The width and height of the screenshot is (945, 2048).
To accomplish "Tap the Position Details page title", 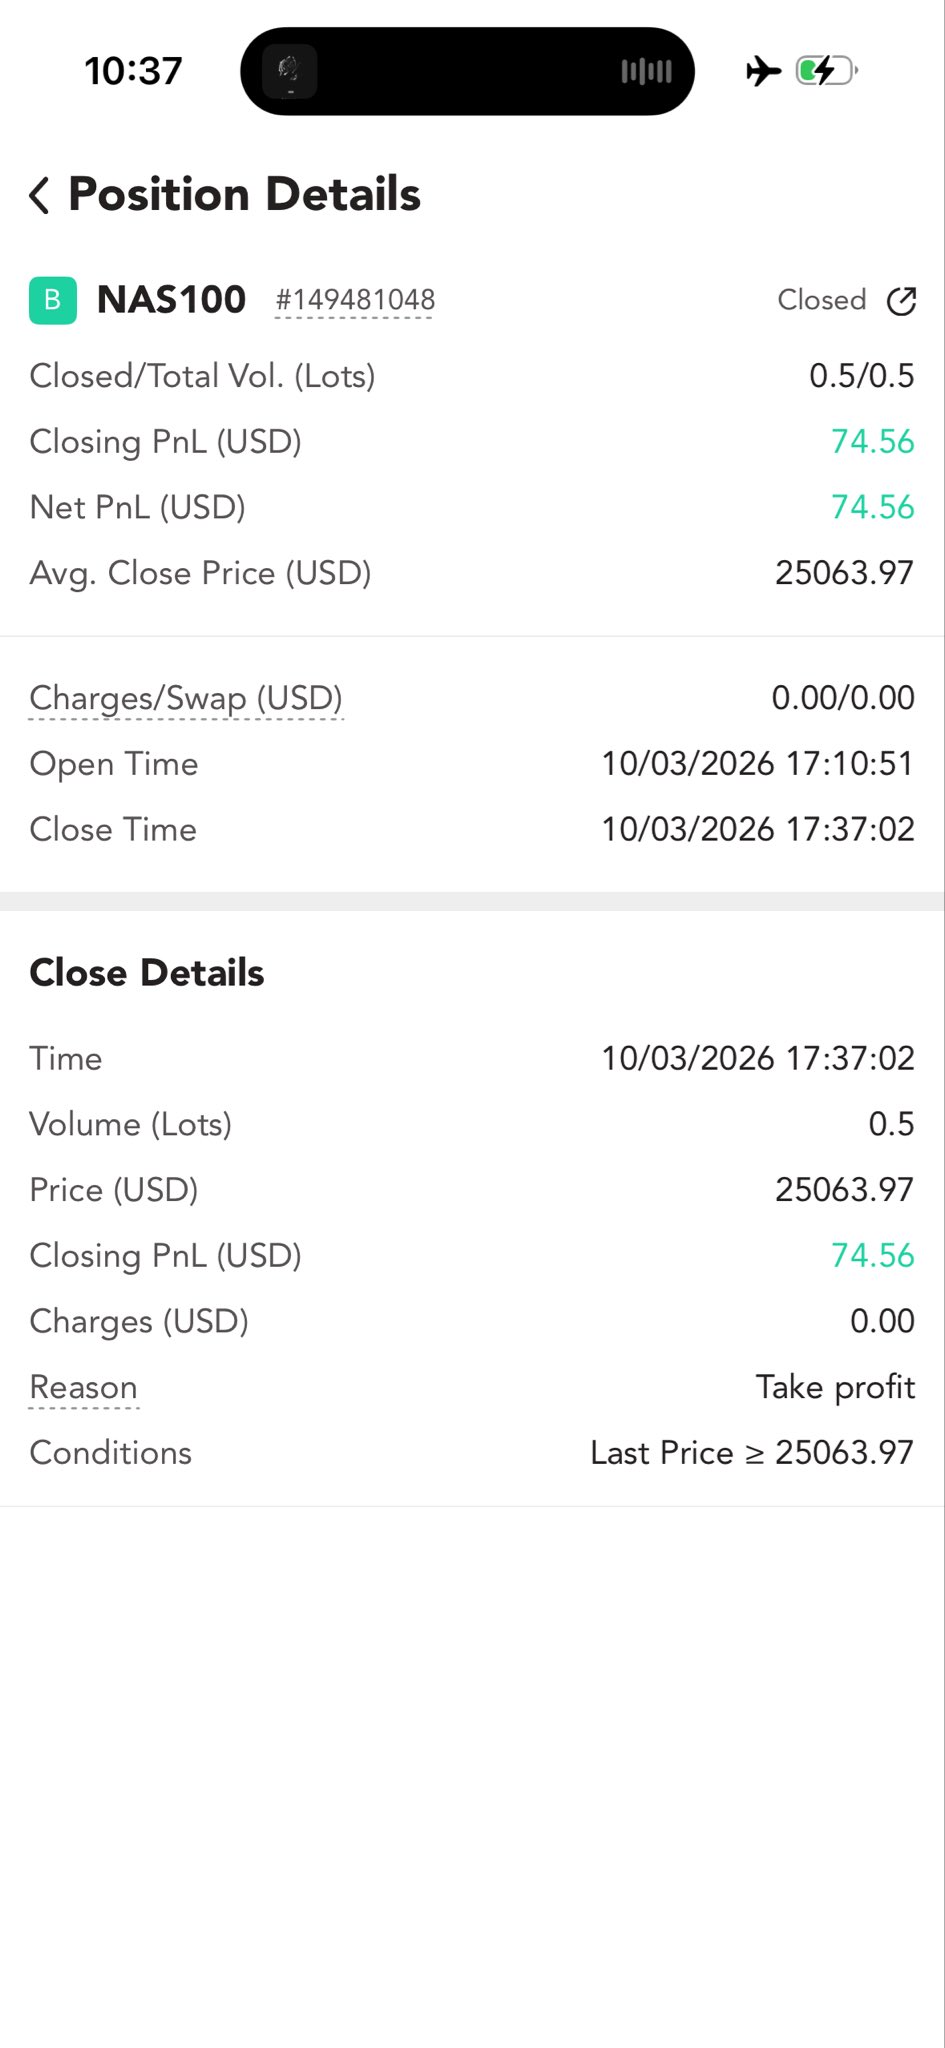I will (x=244, y=194).
